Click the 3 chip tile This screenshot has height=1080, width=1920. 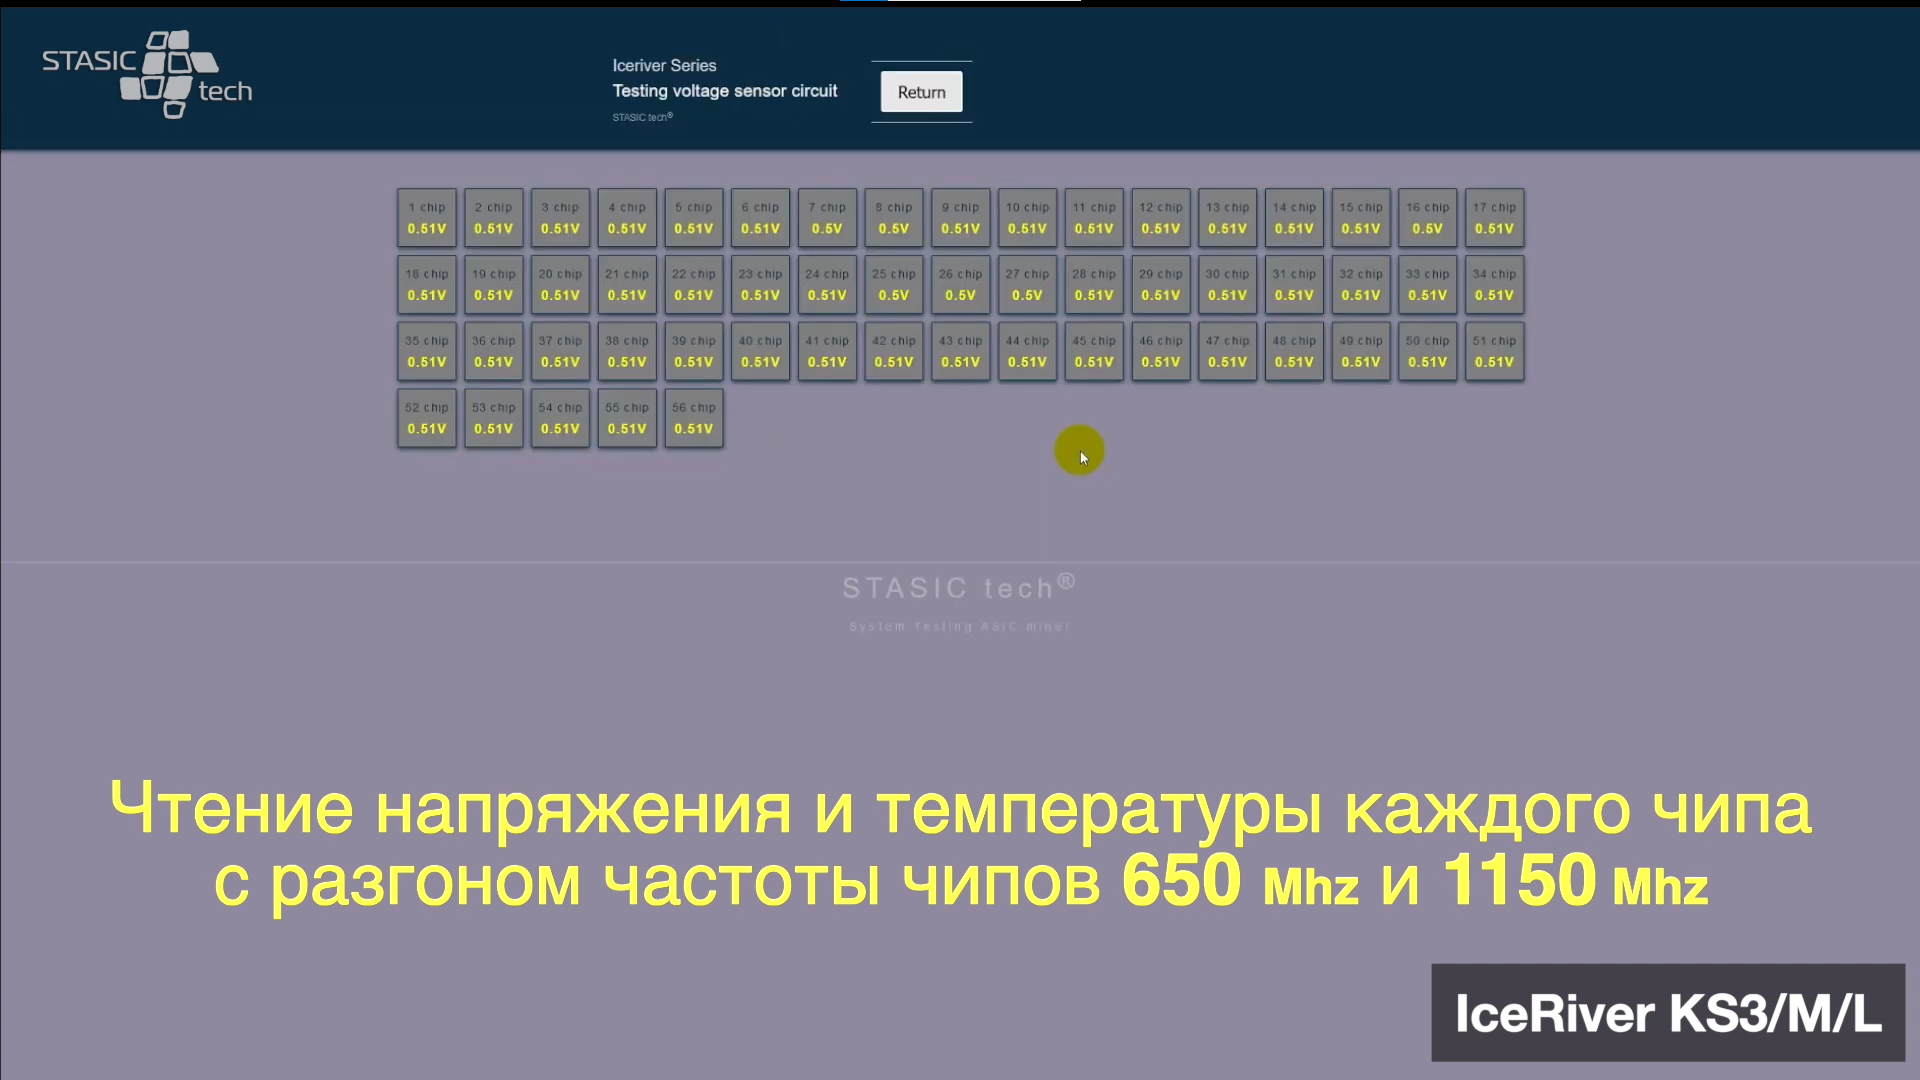click(560, 218)
